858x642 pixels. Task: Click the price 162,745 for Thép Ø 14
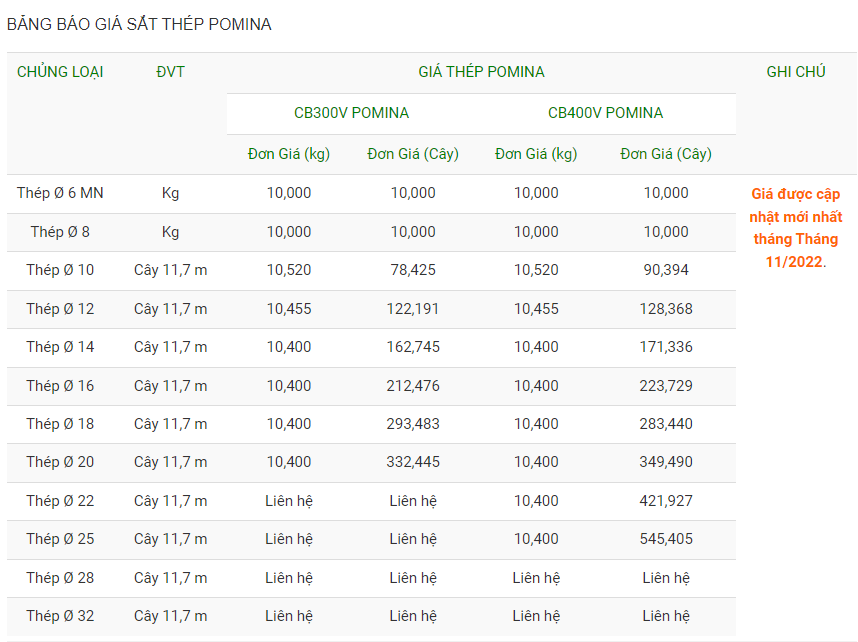coord(413,348)
